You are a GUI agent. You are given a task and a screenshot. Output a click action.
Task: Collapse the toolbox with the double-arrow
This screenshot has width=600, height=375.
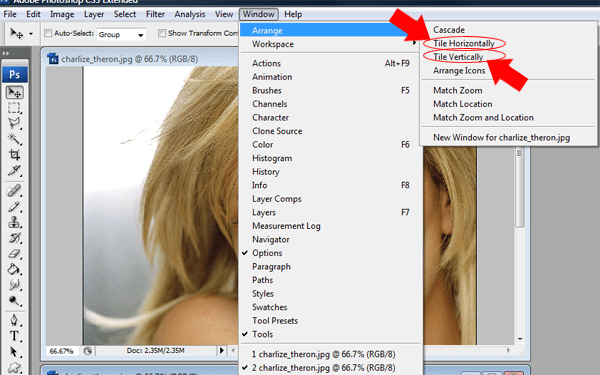tap(5, 53)
